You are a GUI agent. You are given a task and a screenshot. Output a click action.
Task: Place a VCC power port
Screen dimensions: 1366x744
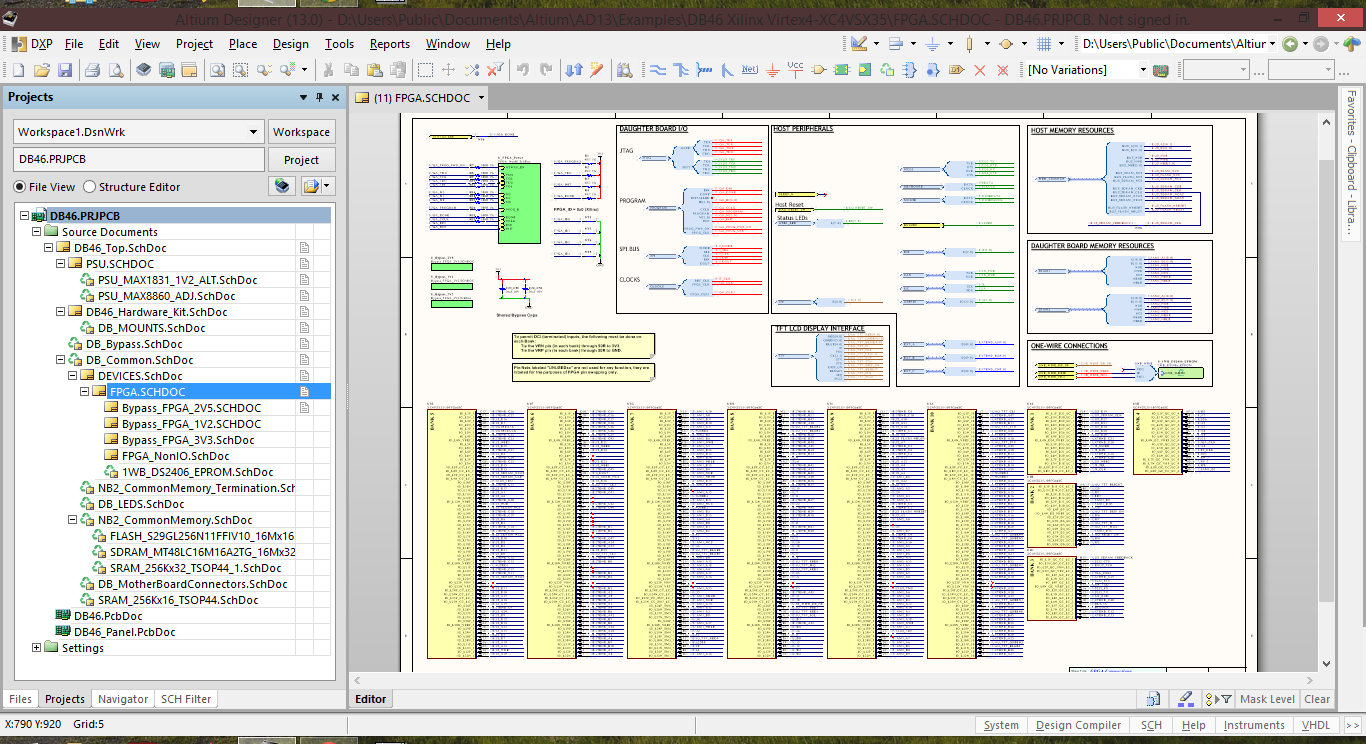click(x=796, y=69)
